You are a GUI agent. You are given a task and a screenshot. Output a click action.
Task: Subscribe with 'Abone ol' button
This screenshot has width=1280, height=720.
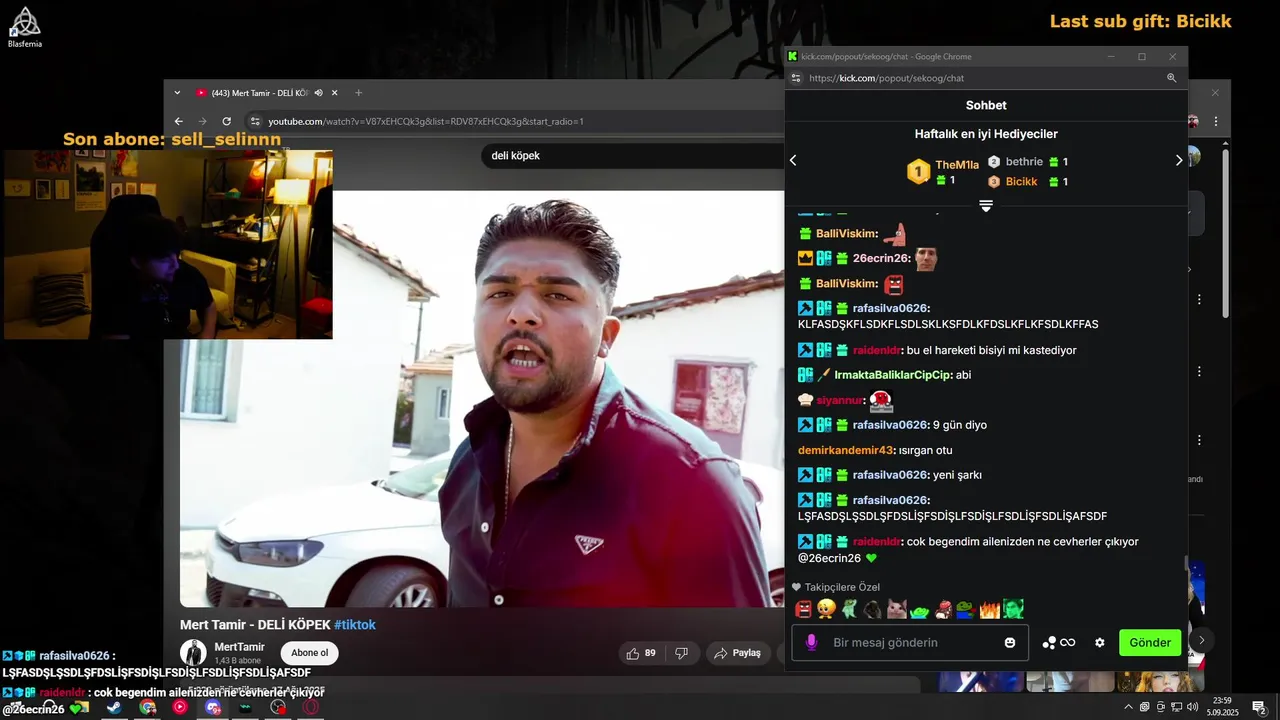tap(310, 653)
